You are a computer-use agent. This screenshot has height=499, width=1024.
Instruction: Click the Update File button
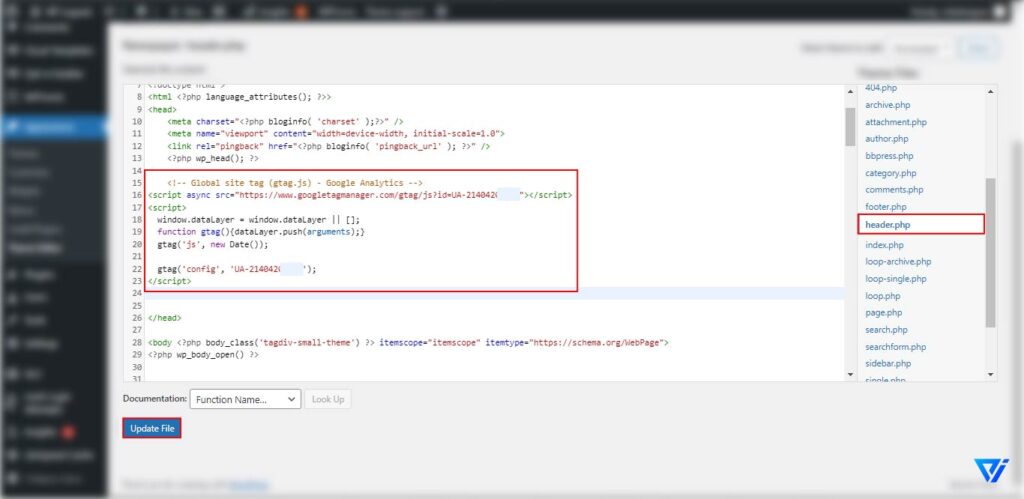(152, 428)
